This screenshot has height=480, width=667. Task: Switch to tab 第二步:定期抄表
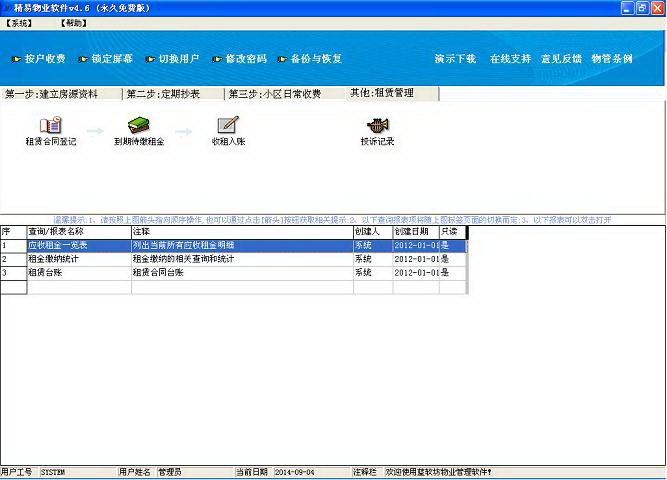click(x=174, y=94)
